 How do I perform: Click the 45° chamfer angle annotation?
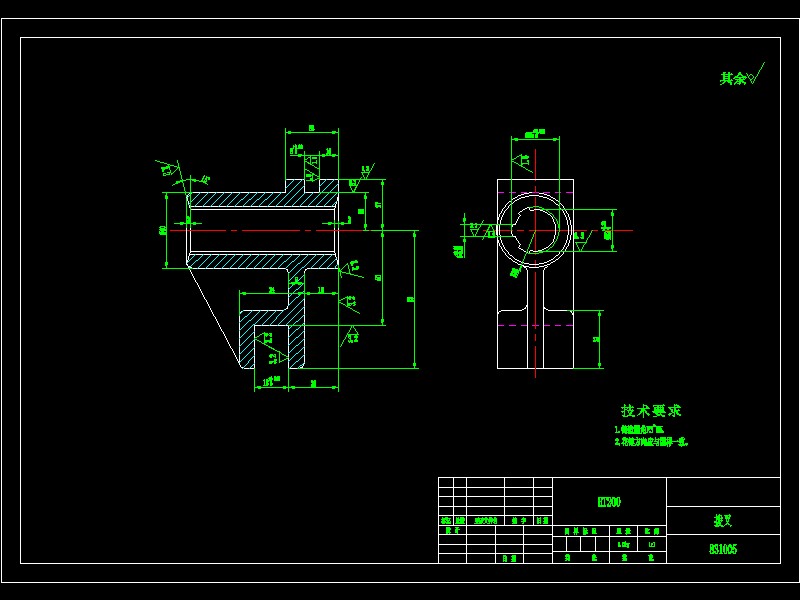(205, 179)
